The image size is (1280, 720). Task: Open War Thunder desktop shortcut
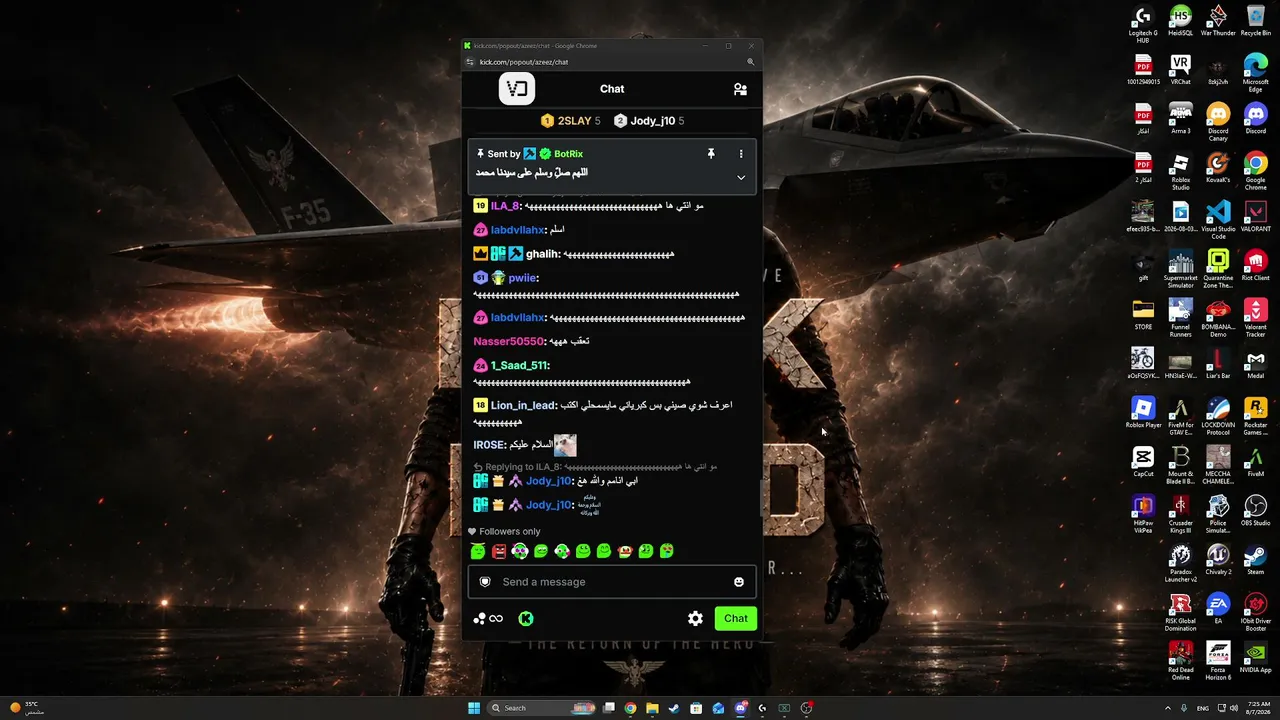click(x=1218, y=22)
